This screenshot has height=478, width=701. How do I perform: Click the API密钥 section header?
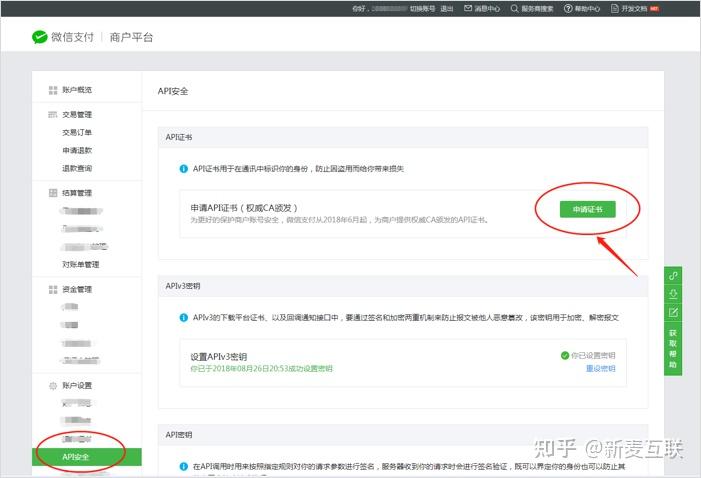pos(179,435)
